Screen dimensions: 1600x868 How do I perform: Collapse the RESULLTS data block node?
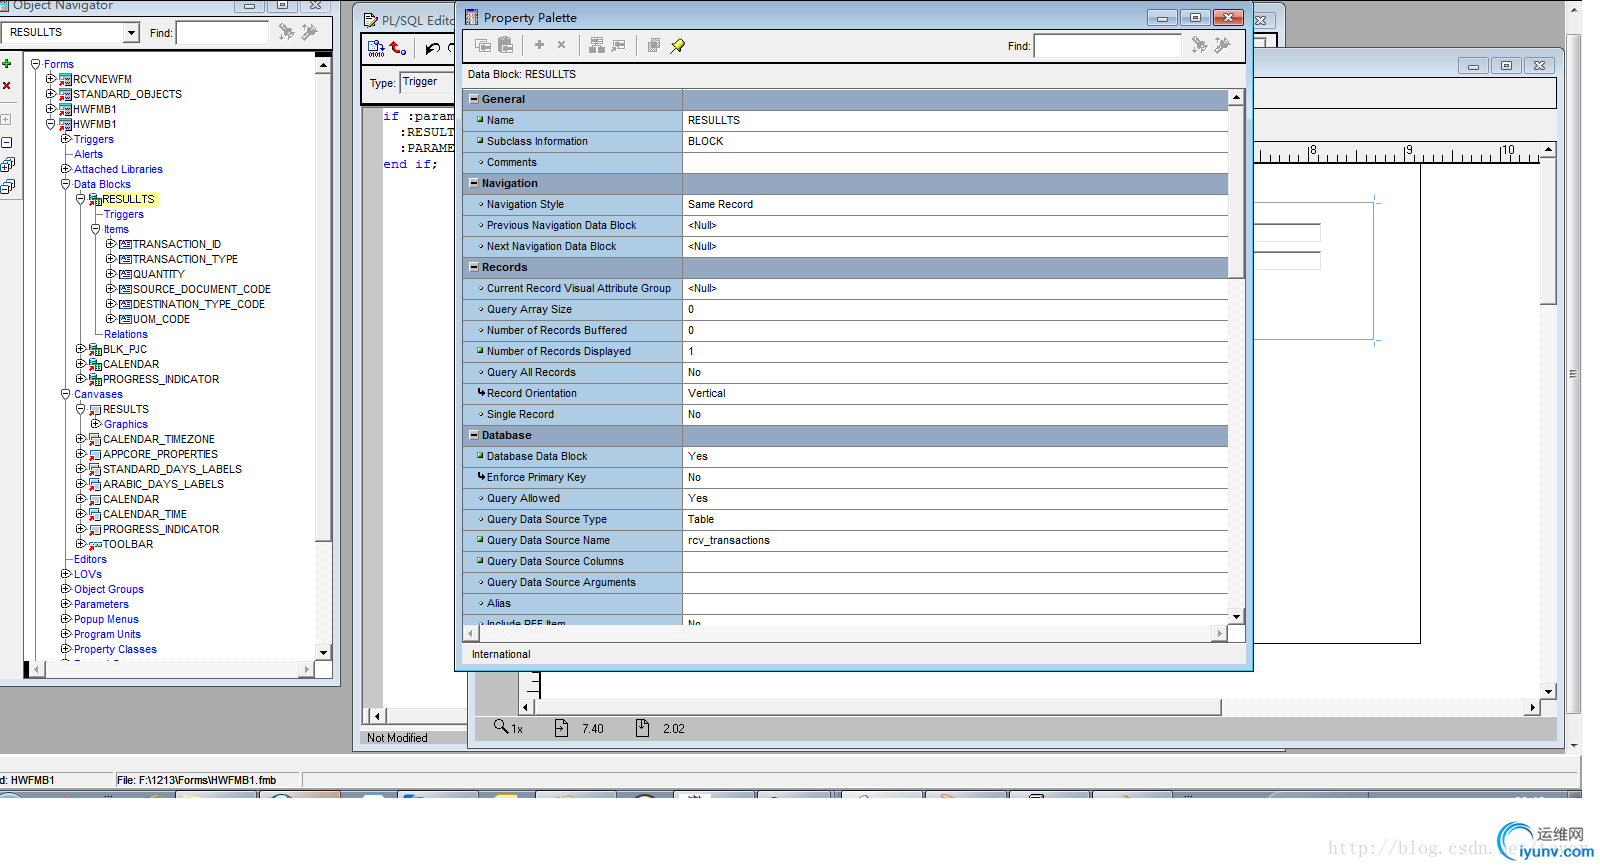pos(80,199)
